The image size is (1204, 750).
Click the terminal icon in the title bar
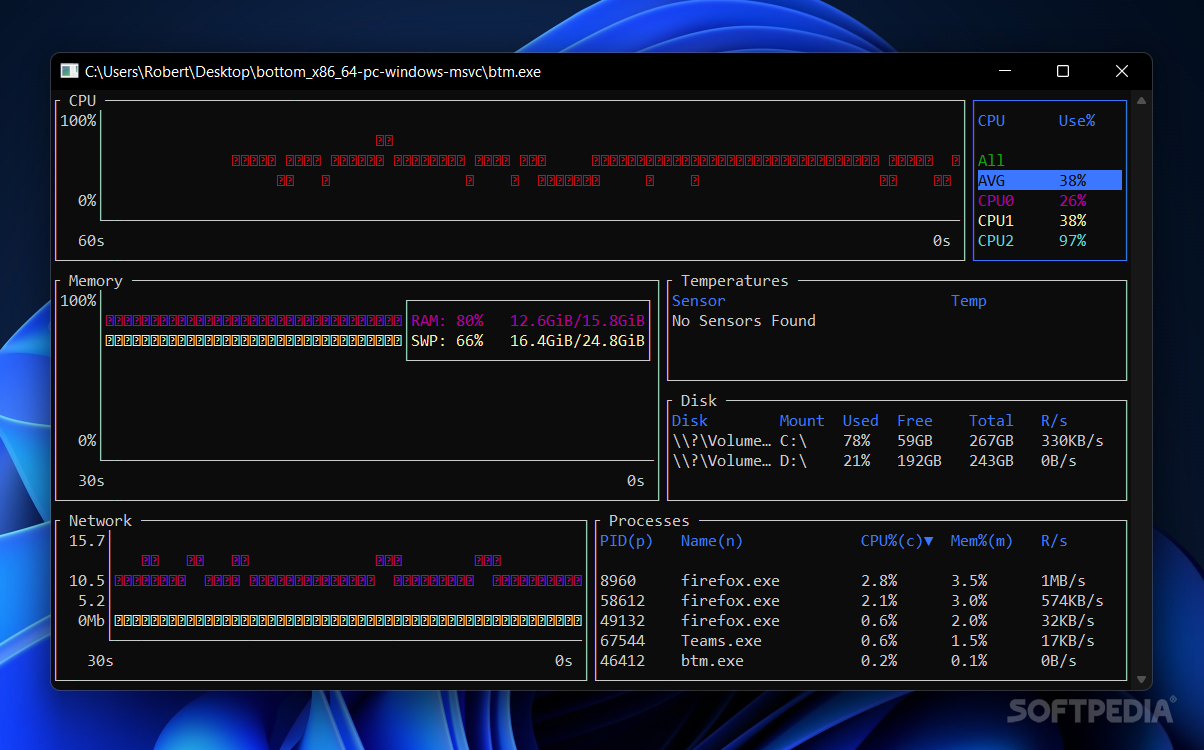coord(69,71)
